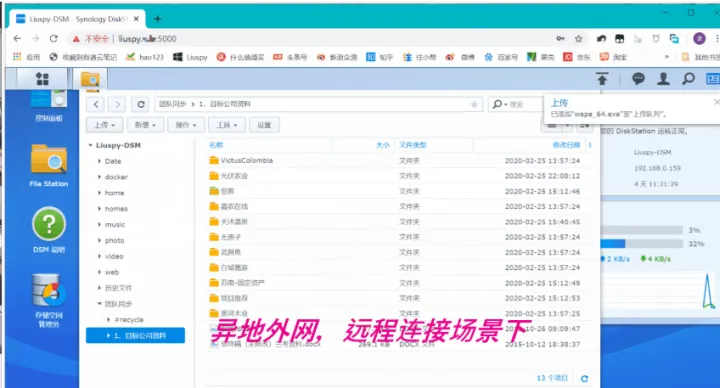Select the home folder in tree
The image size is (720, 388).
pyautogui.click(x=114, y=193)
